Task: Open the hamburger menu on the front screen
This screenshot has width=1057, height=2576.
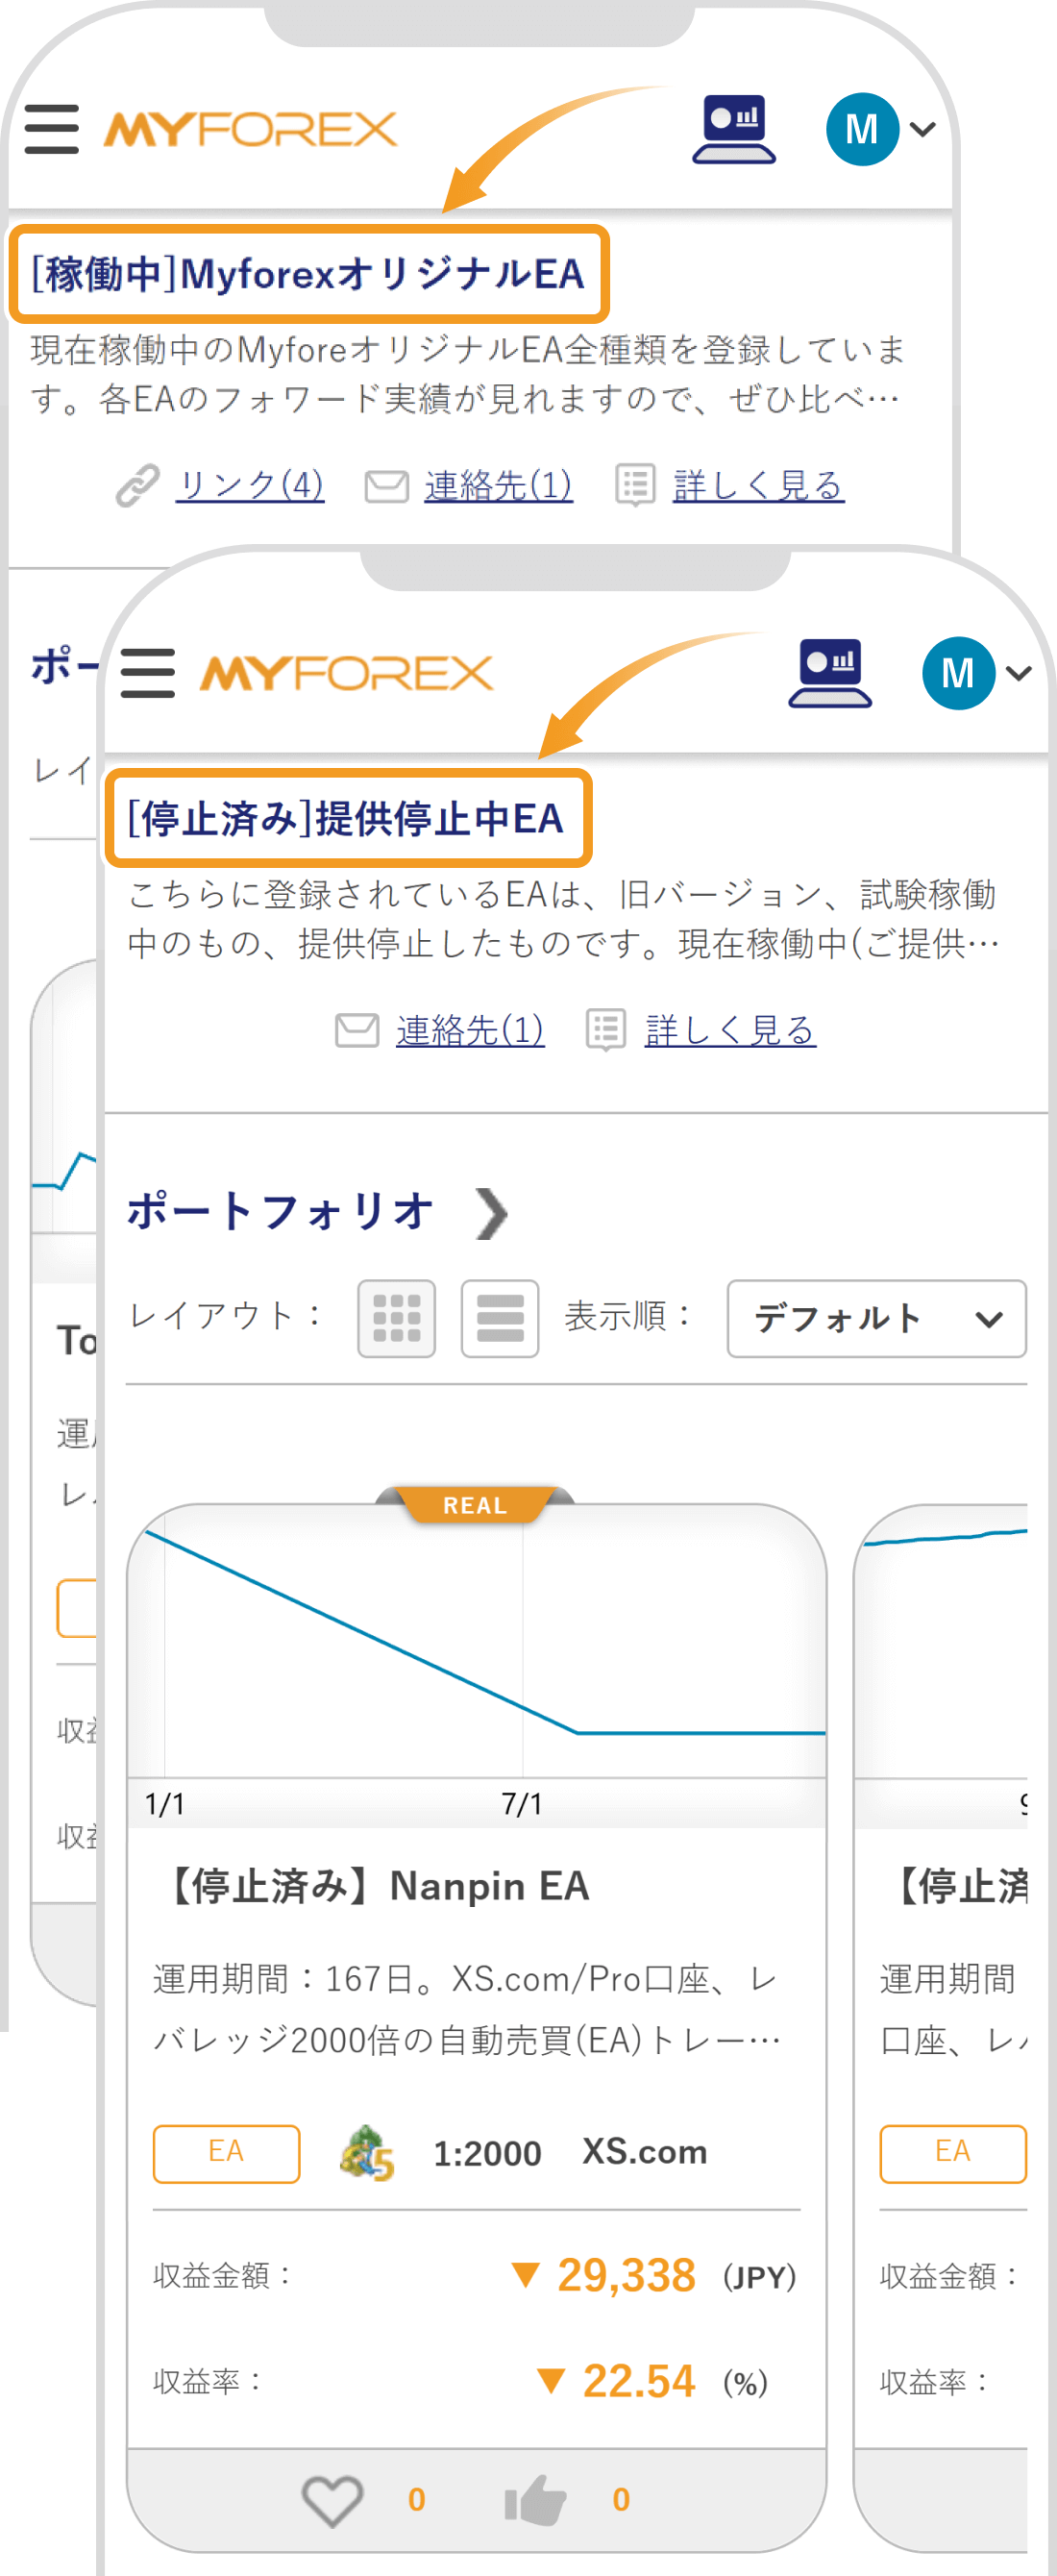Action: point(146,672)
